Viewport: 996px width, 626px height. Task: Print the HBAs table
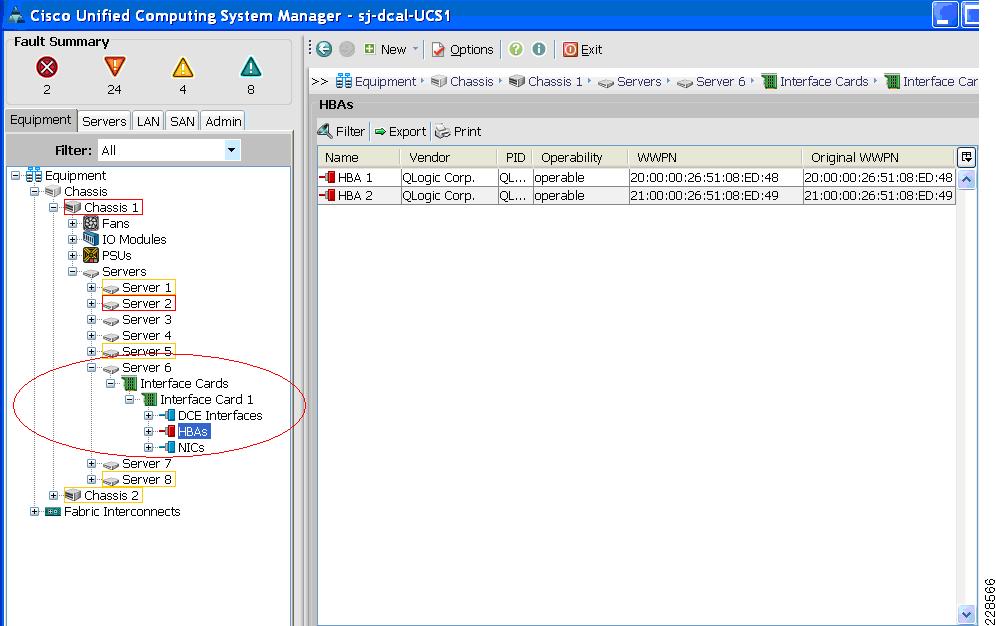click(458, 131)
